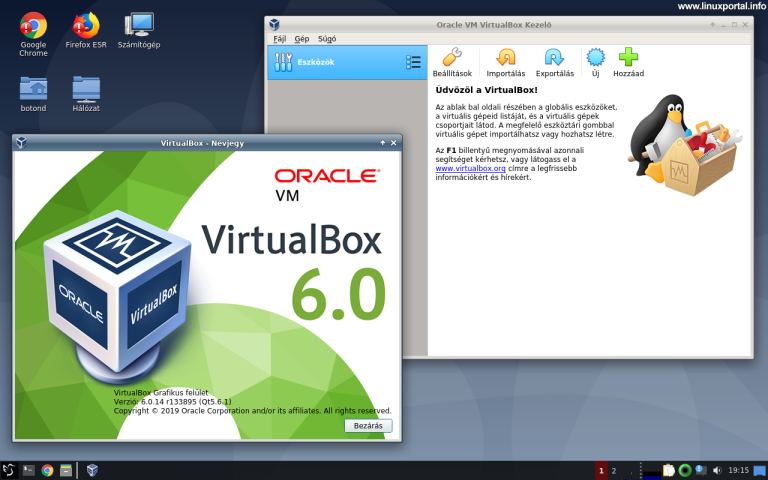Maximize the Oracle VM VirtualBox Kezelő window
The height and width of the screenshot is (480, 768).
tap(734, 24)
